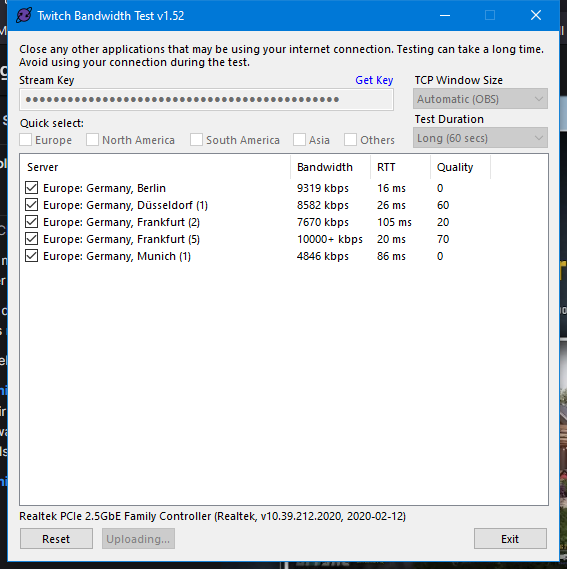Open the TCP Window Size dropdown

[x=480, y=99]
